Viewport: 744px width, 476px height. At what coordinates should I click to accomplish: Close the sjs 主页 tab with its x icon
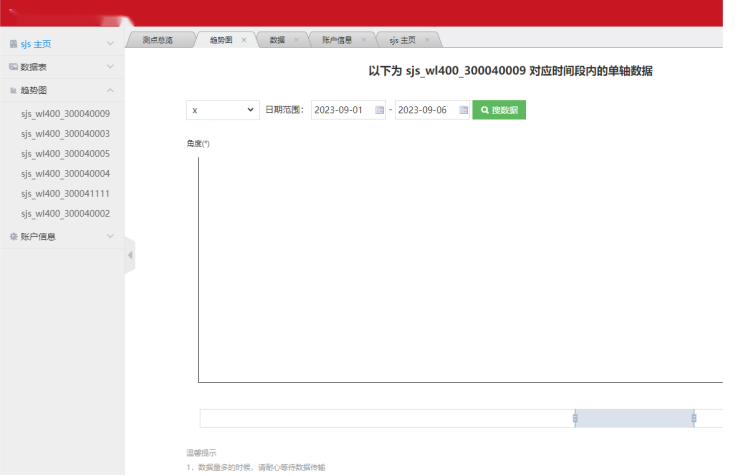427,40
